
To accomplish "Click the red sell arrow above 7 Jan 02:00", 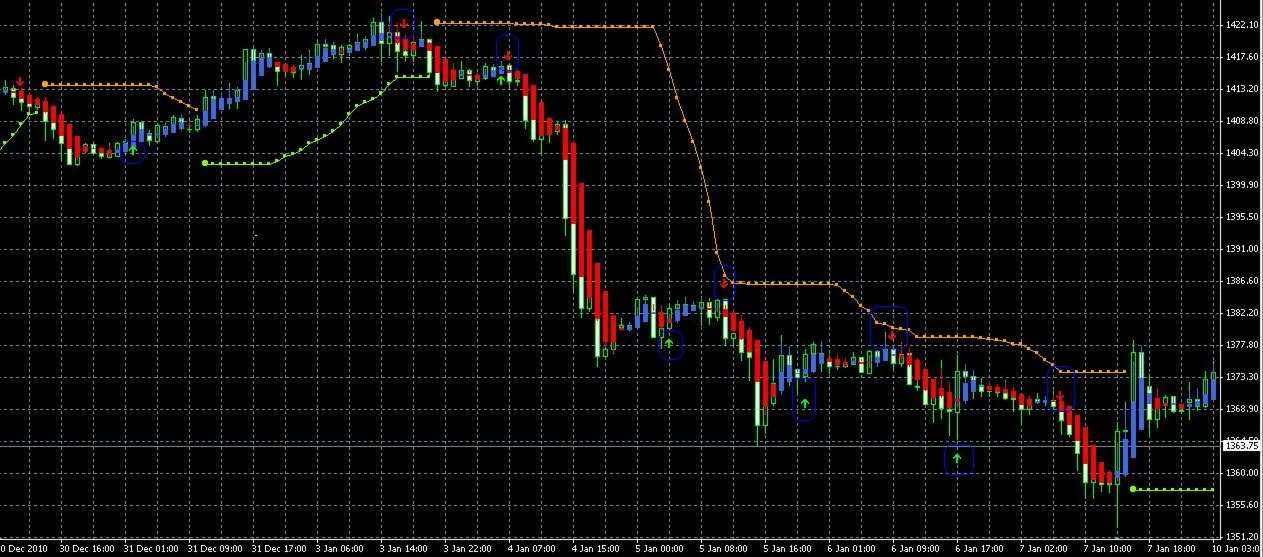I will click(1061, 399).
